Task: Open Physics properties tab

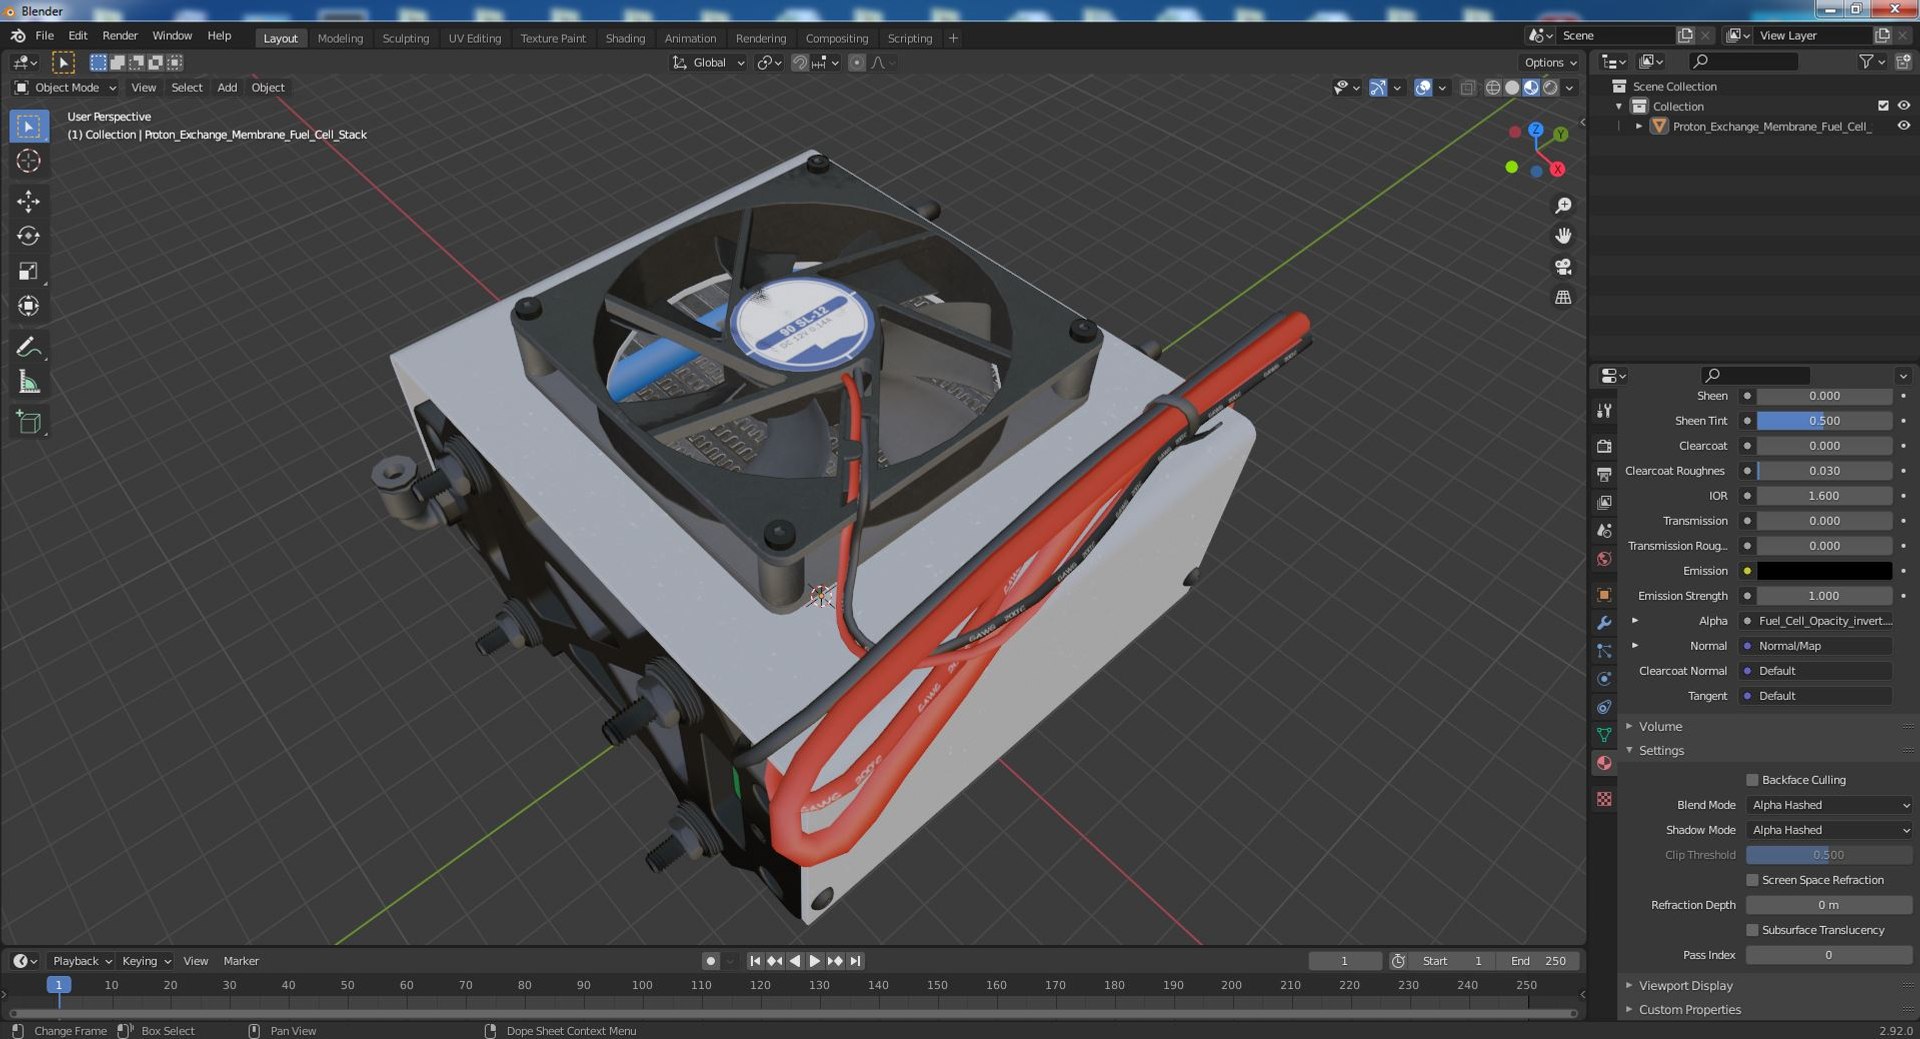Action: [x=1604, y=679]
